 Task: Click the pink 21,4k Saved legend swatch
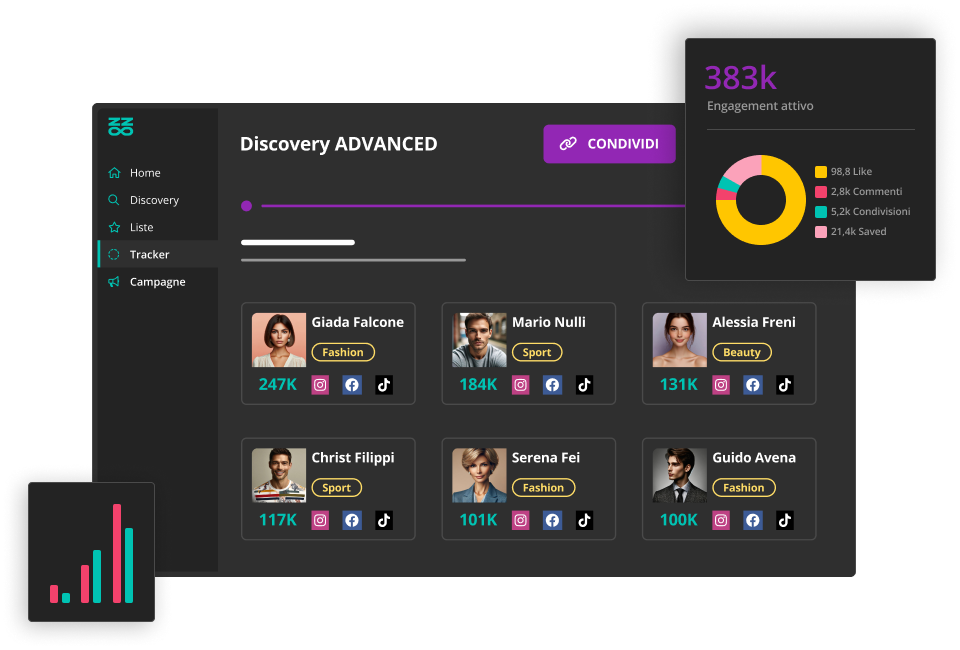pos(821,232)
